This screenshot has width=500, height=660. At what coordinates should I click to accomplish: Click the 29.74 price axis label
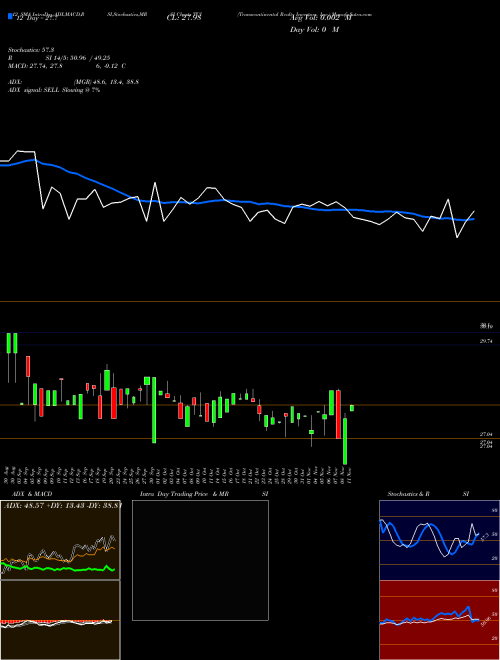tap(486, 341)
